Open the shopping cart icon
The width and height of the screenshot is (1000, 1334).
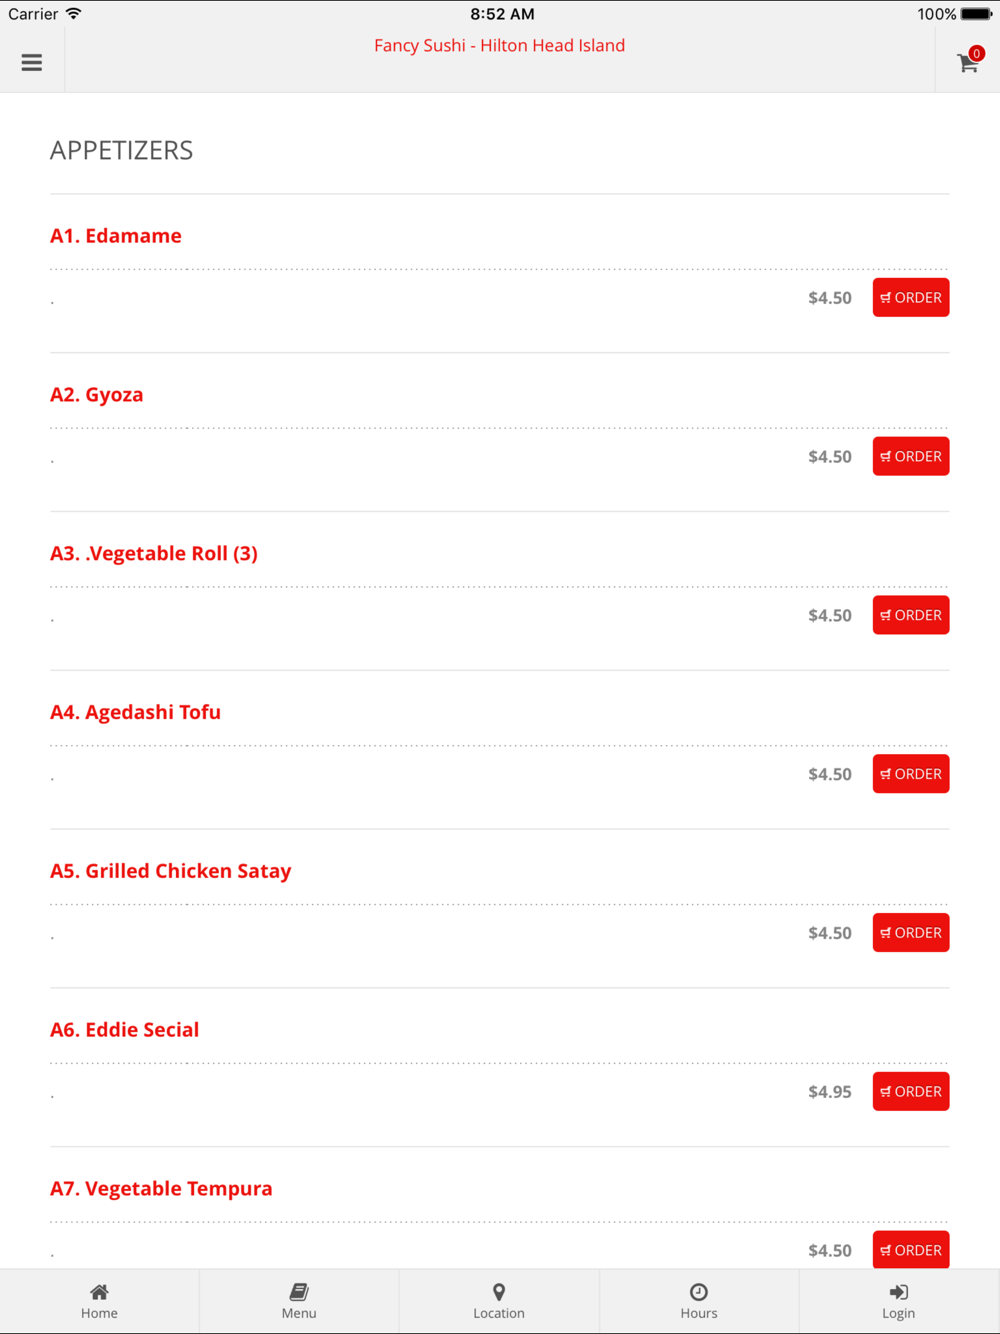[966, 64]
